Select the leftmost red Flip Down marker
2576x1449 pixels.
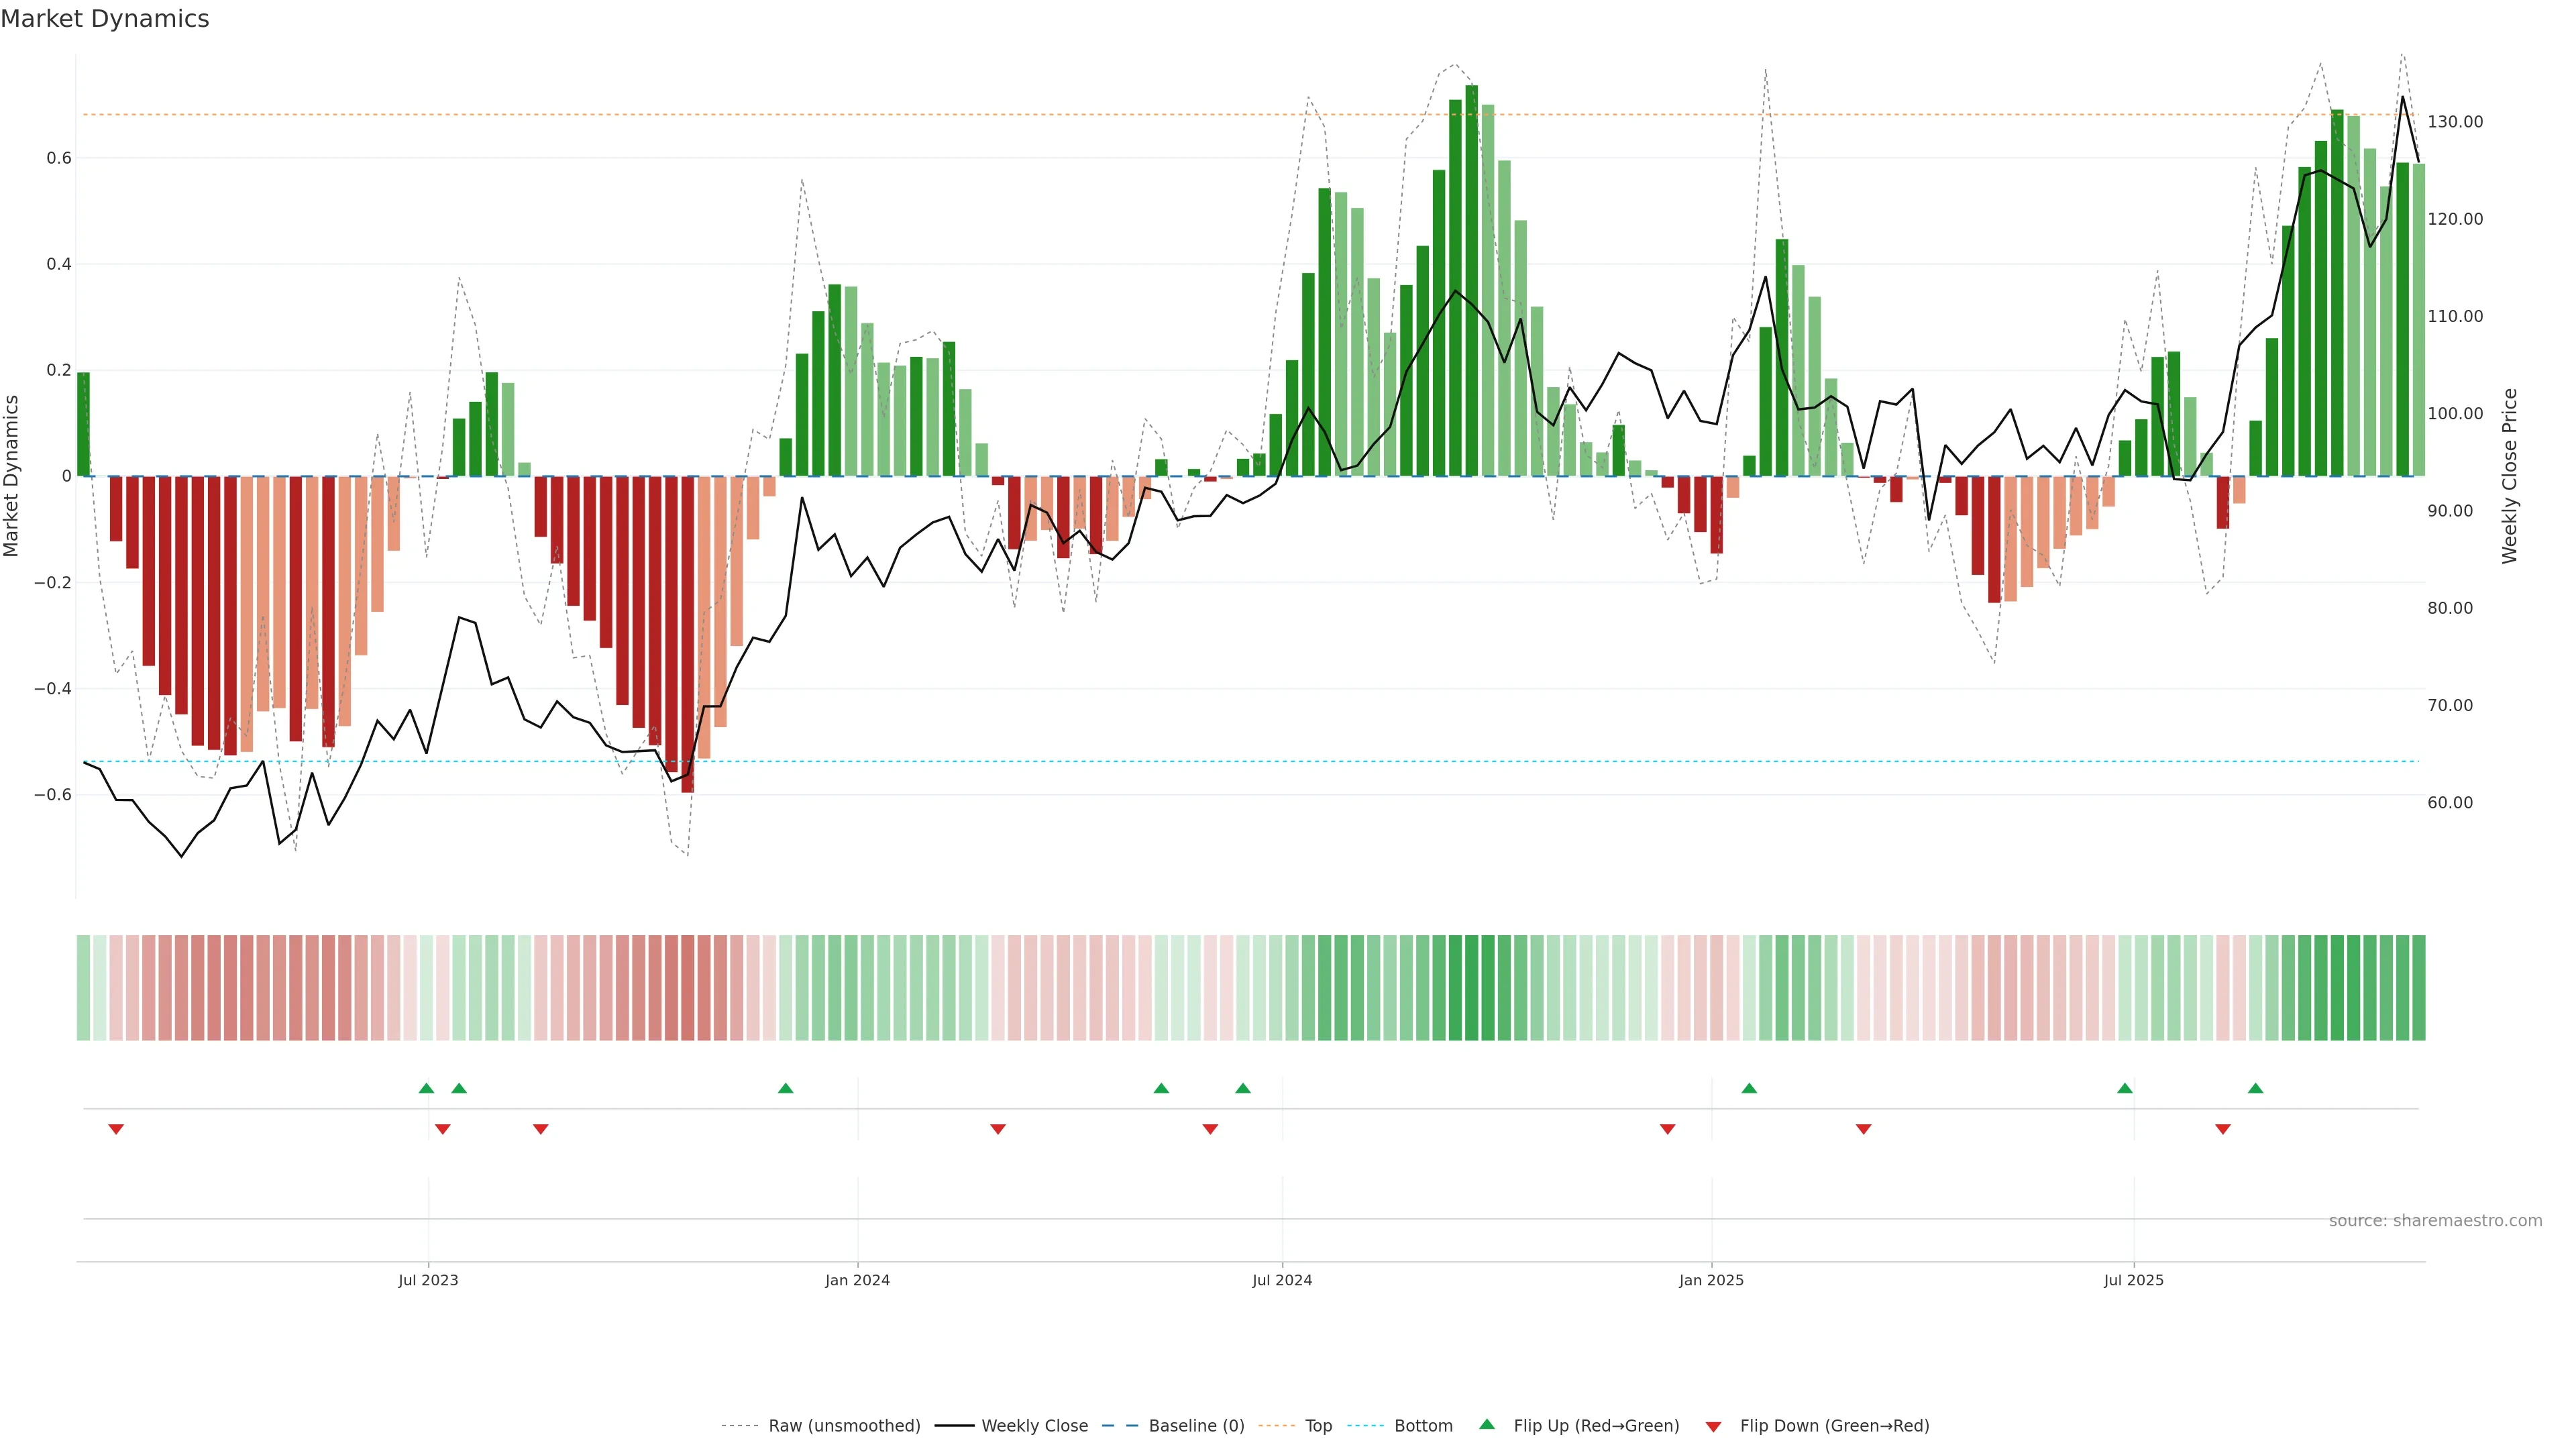tap(116, 1129)
